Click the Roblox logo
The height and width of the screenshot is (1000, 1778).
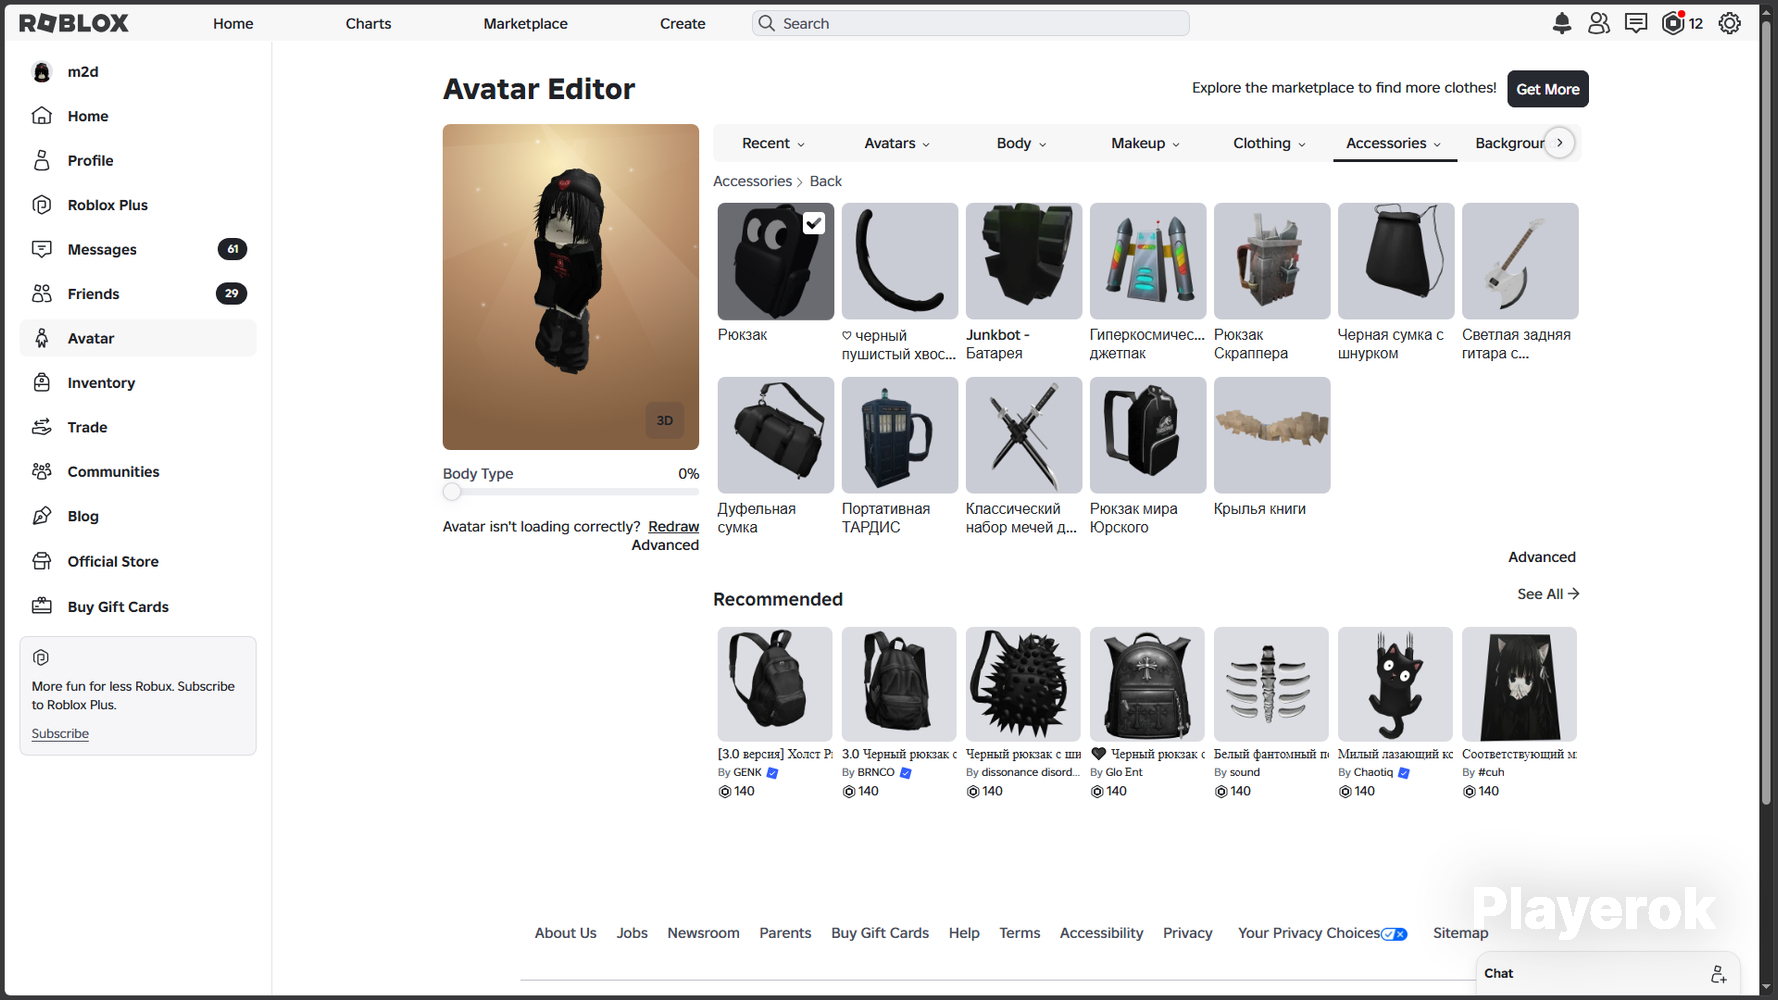[x=74, y=23]
